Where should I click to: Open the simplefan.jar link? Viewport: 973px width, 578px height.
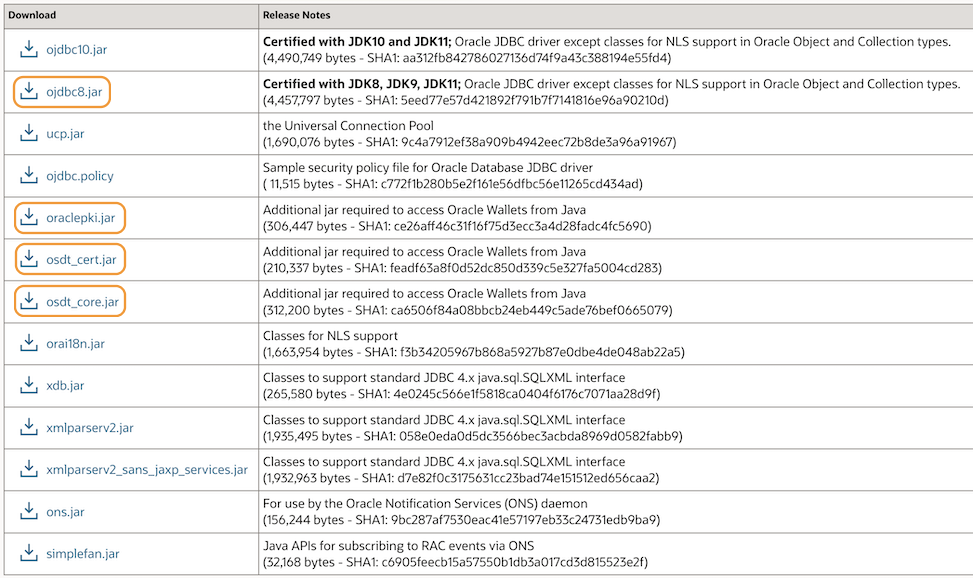(x=83, y=554)
